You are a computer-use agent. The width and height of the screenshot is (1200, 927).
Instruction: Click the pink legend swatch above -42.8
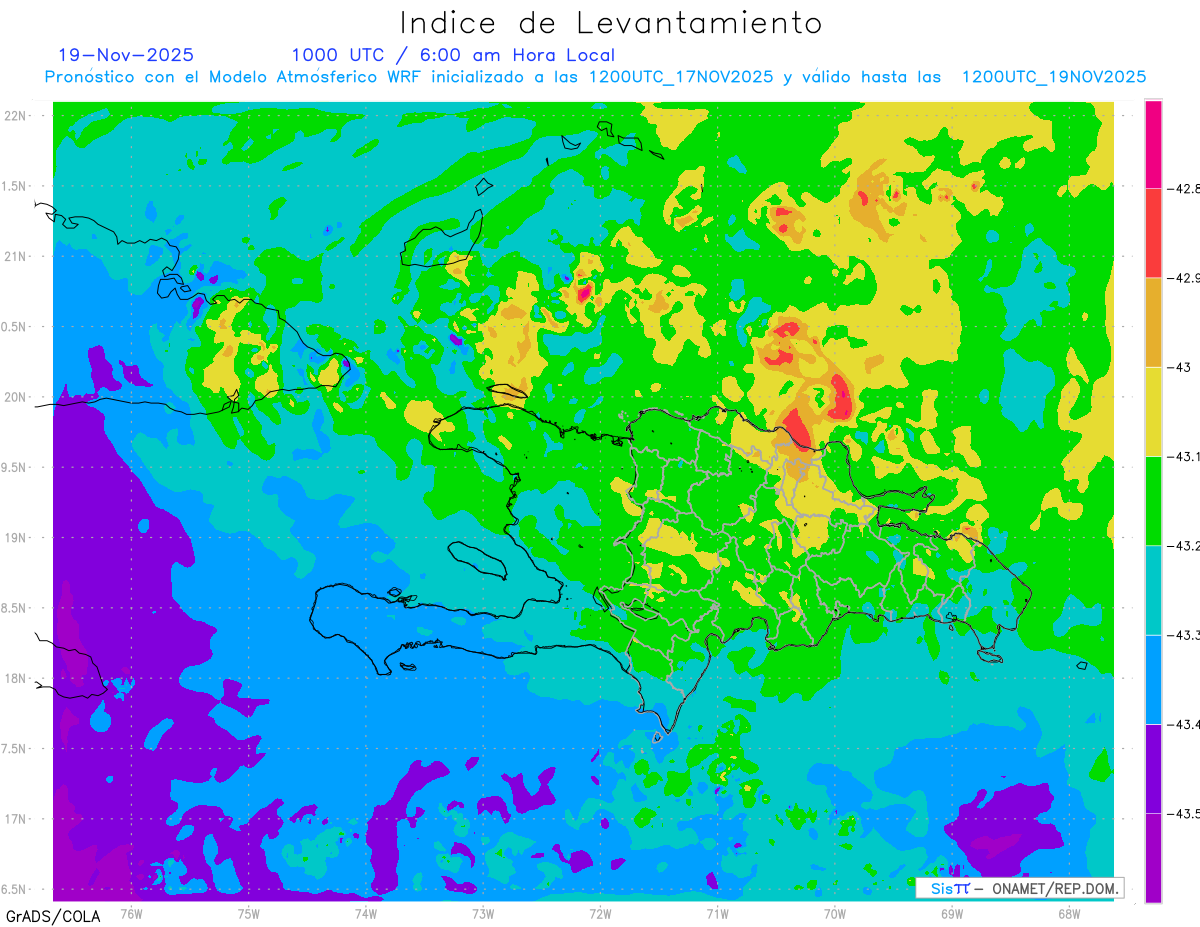[1153, 144]
